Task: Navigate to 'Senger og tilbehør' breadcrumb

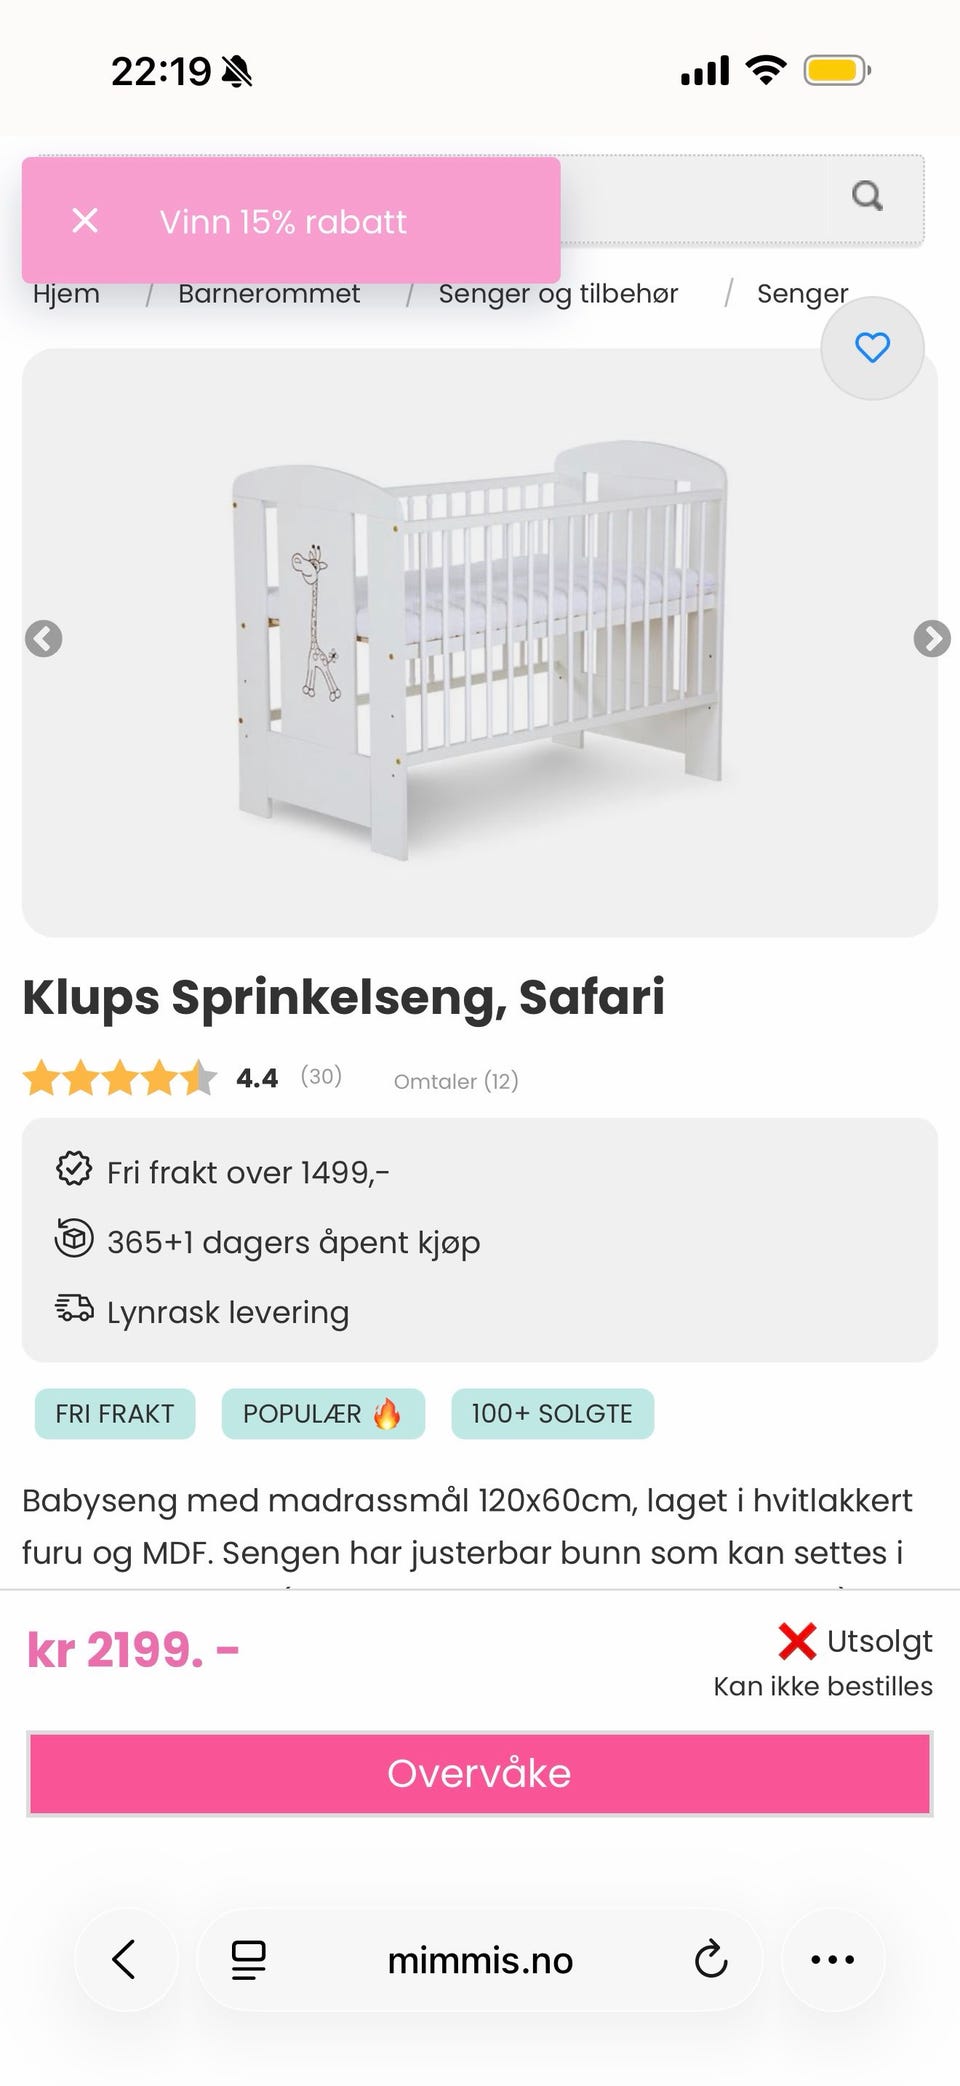Action: pyautogui.click(x=558, y=294)
